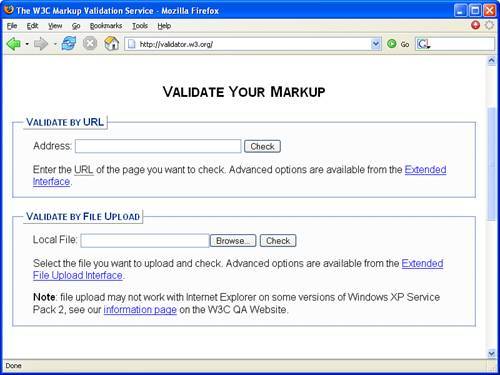Go to the Home page icon
This screenshot has height=375, width=500.
(111, 44)
